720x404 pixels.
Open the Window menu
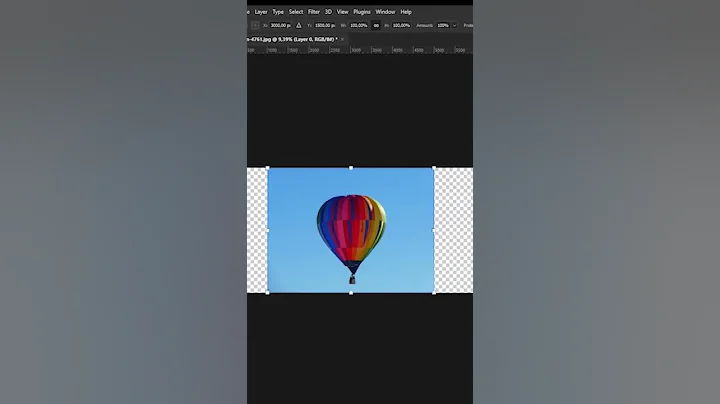click(x=385, y=12)
